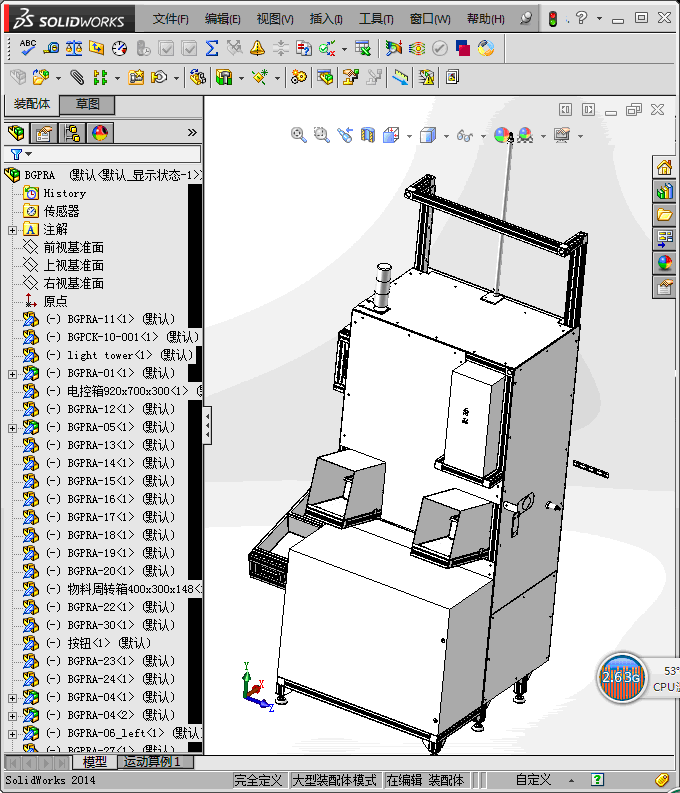Open Insert Components dropdown arrow
Image resolution: width=680 pixels, height=793 pixels.
point(58,78)
